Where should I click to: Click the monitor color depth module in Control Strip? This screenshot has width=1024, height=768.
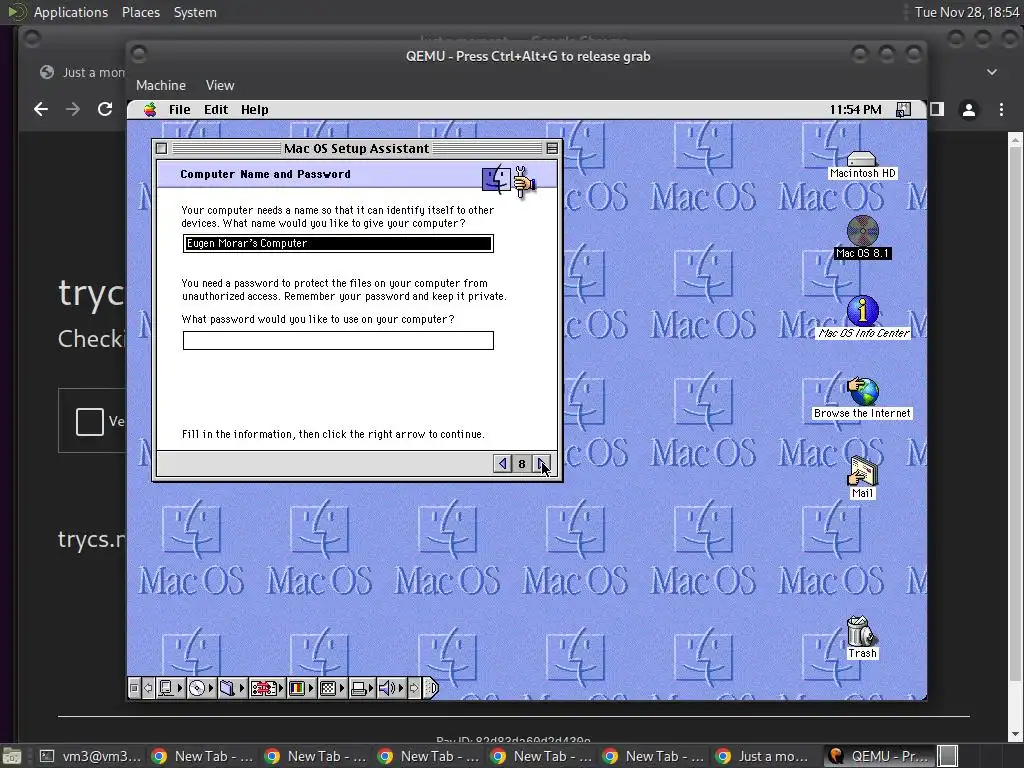coord(301,688)
